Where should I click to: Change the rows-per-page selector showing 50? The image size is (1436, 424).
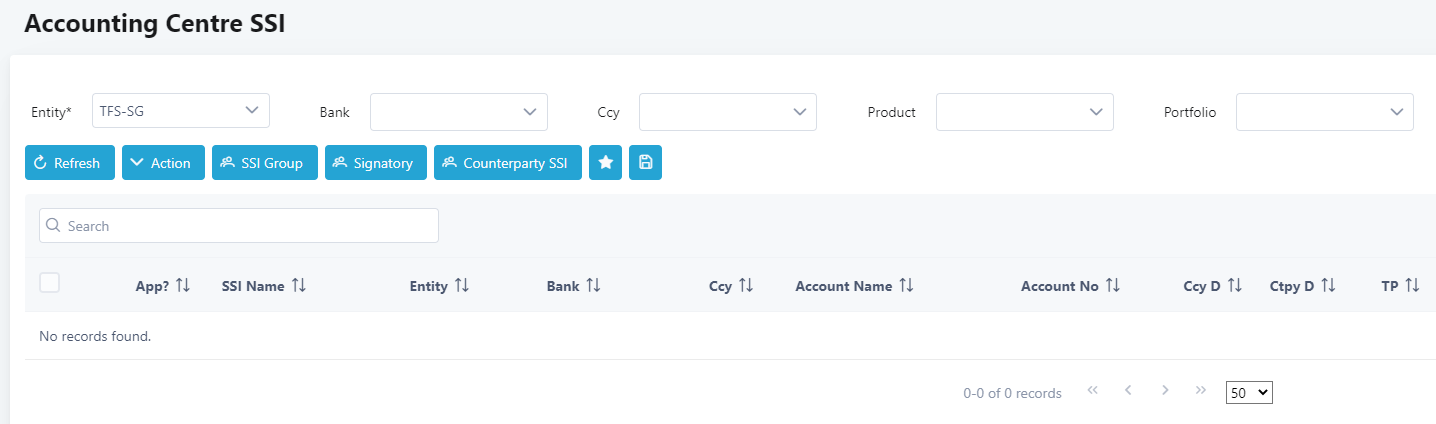(x=1249, y=393)
